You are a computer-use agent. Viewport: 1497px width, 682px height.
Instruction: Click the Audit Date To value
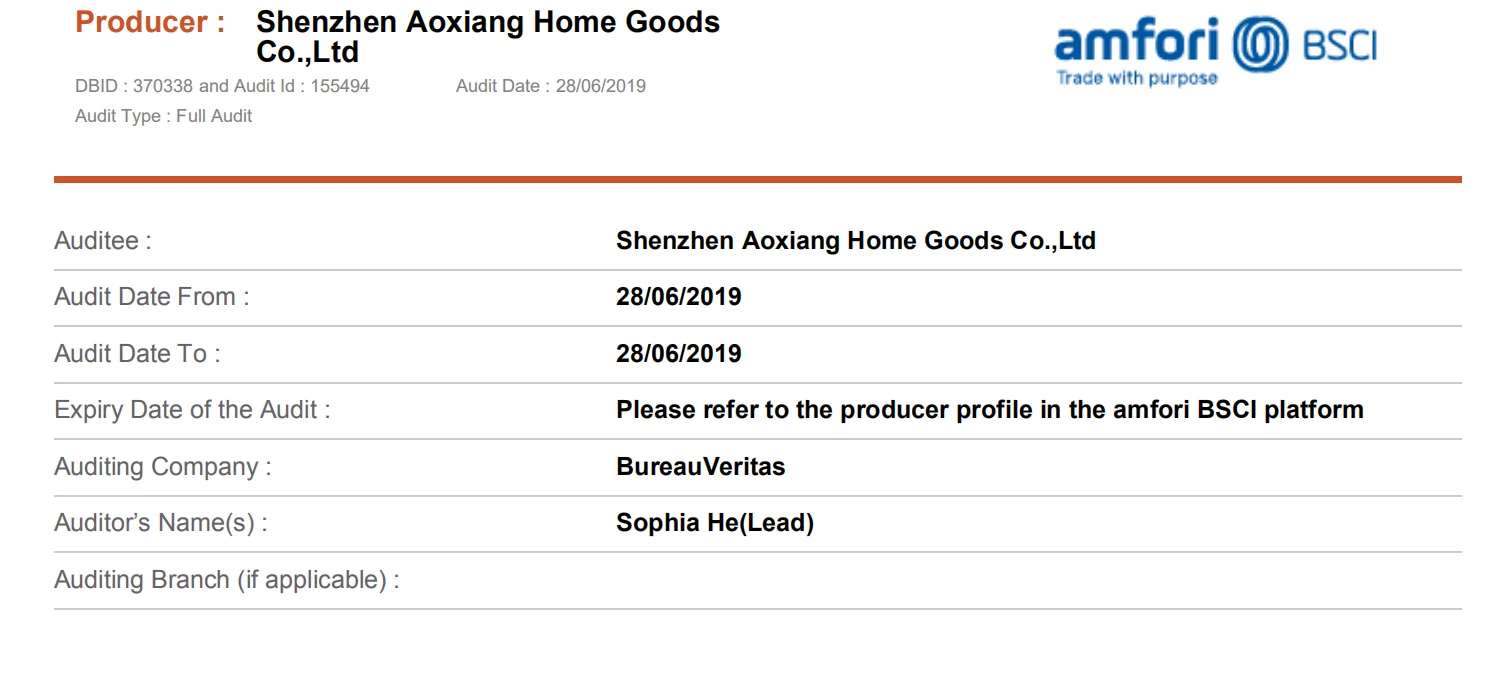coord(678,354)
